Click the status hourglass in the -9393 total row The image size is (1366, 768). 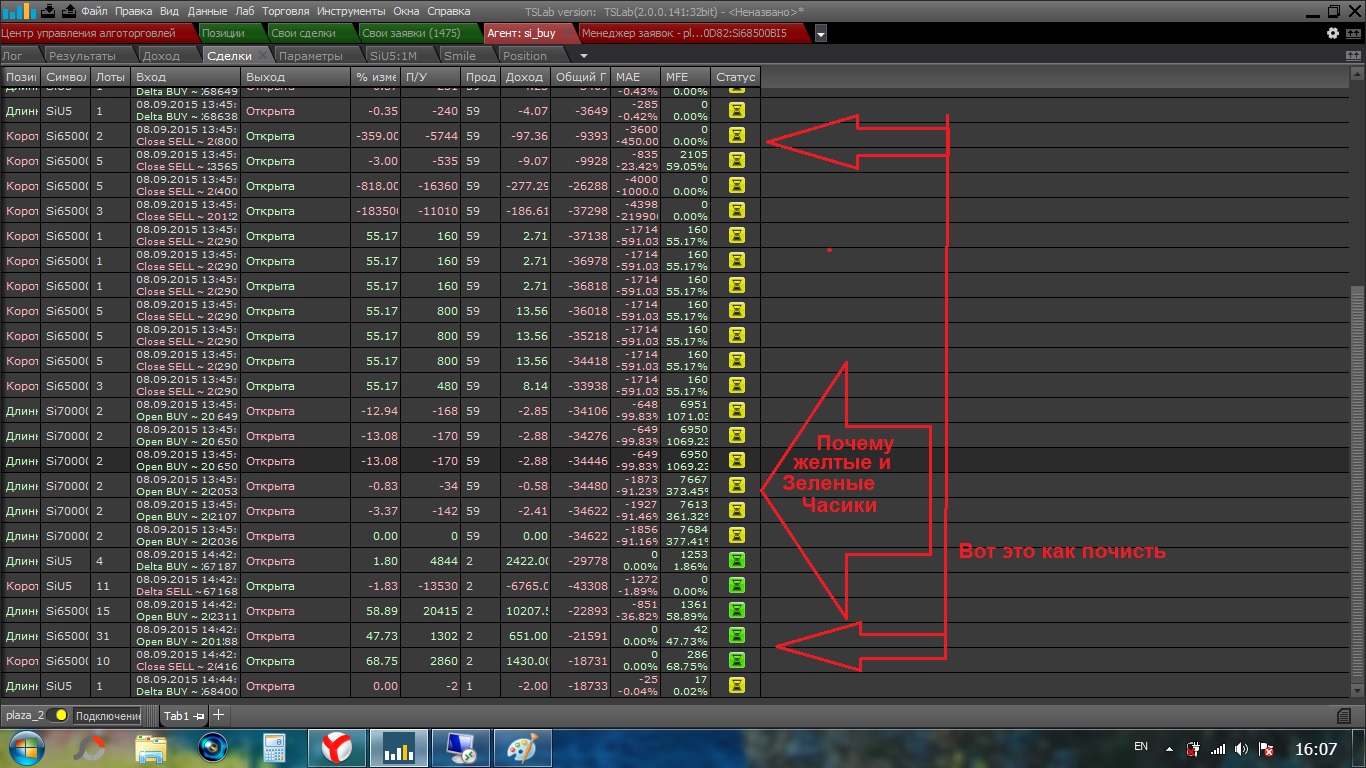coord(737,135)
